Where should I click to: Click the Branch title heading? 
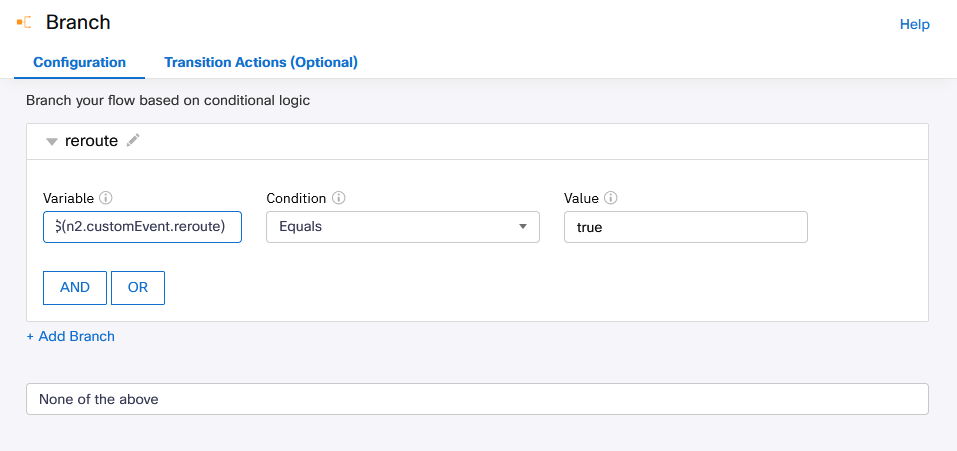click(x=78, y=22)
